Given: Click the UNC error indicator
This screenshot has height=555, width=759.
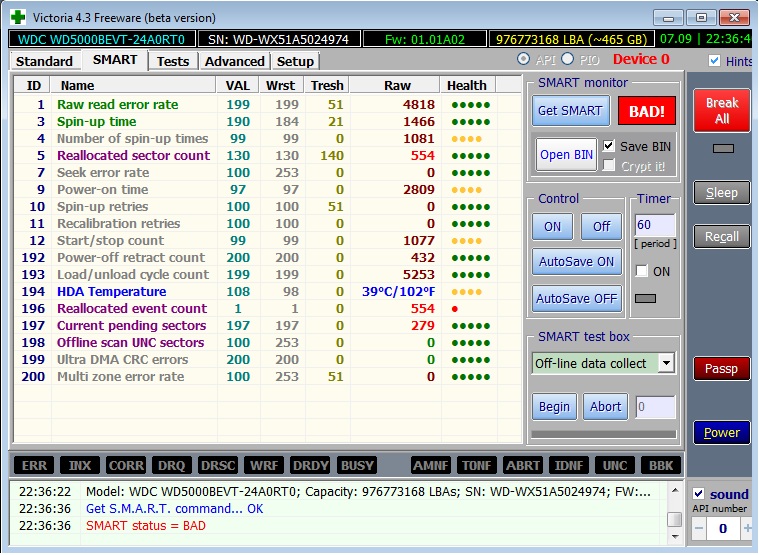Looking at the screenshot, I should tap(615, 465).
